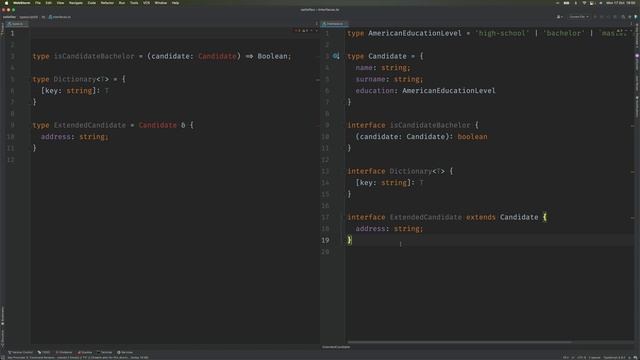This screenshot has height=360, width=640.
Task: Click the cursor position indicator in status bar
Action: tap(566, 358)
